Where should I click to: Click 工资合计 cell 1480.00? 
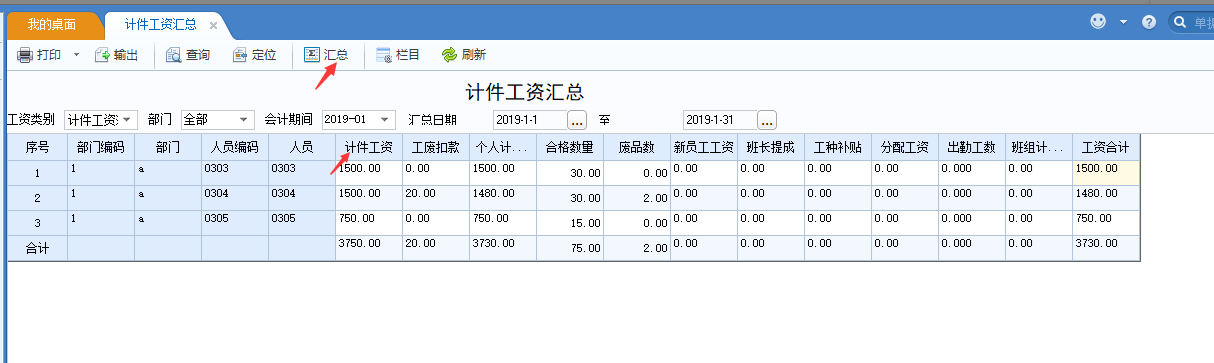tap(1106, 197)
